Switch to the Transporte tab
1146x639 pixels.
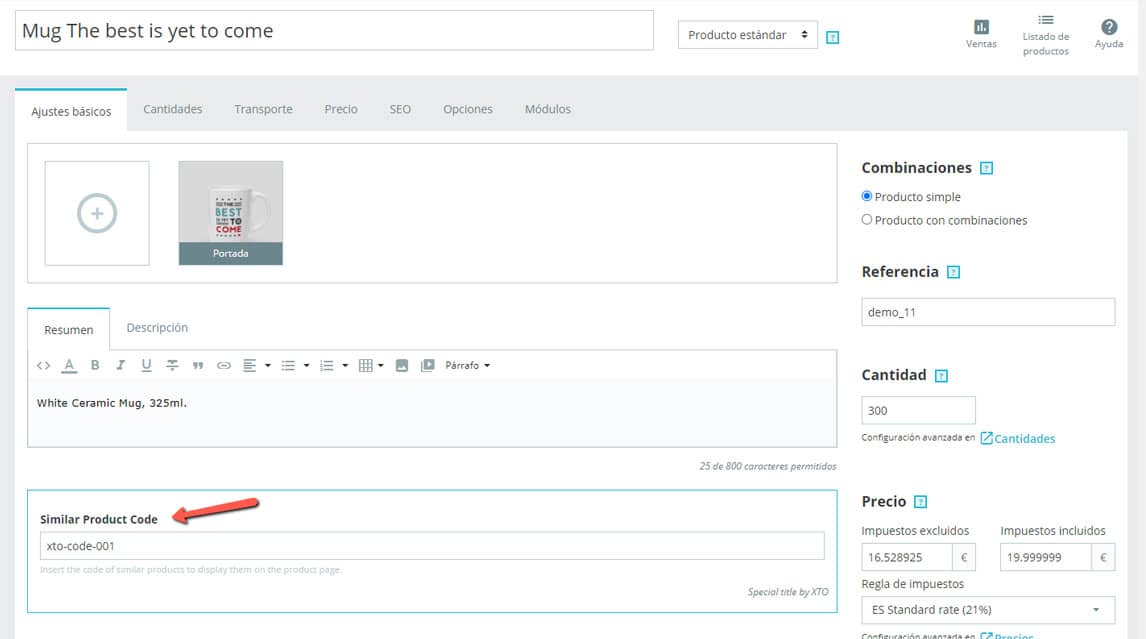pyautogui.click(x=263, y=109)
